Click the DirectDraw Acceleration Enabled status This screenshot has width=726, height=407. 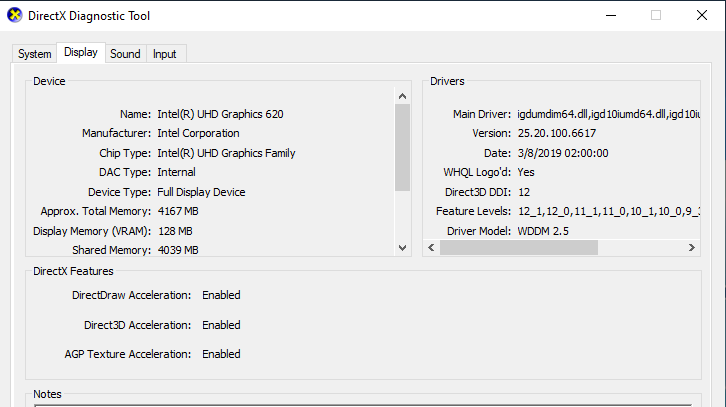(x=221, y=295)
